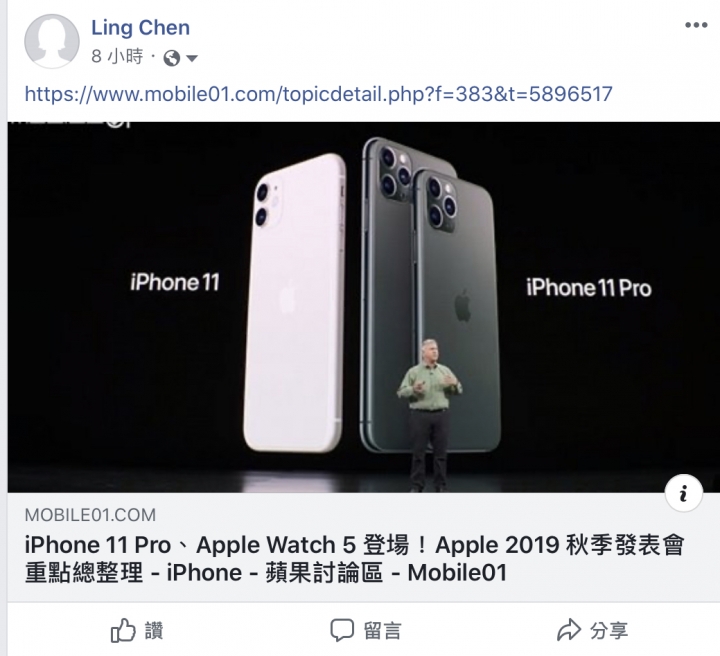
Task: Click the info "i" icon on the preview
Action: pos(684,493)
